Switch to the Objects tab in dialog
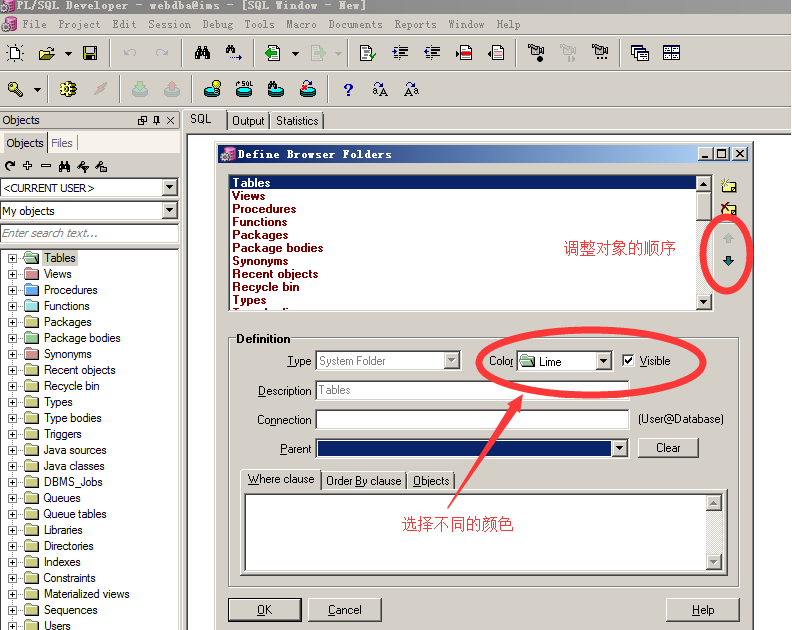792x630 pixels. 431,480
